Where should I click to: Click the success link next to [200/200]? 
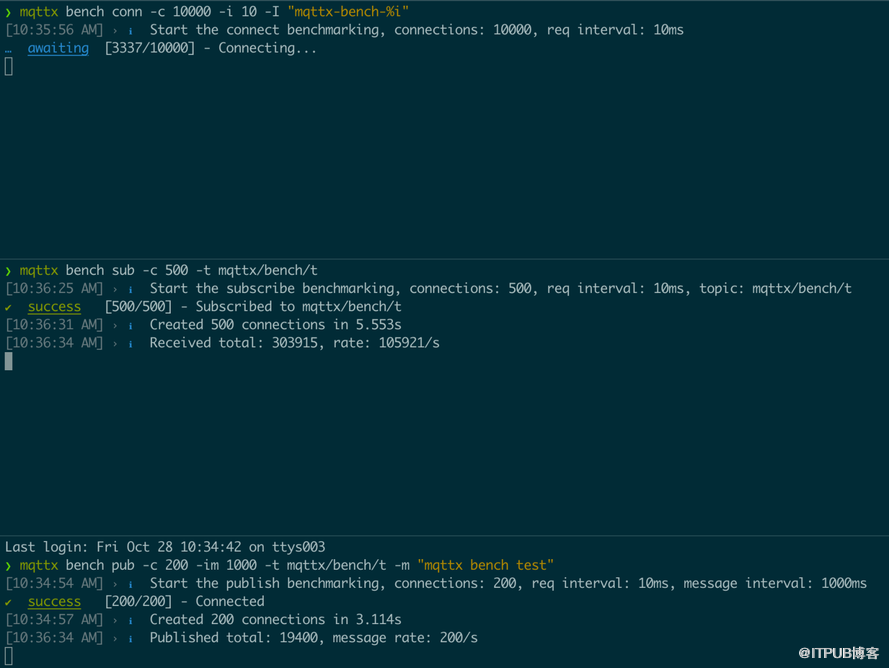coord(54,602)
